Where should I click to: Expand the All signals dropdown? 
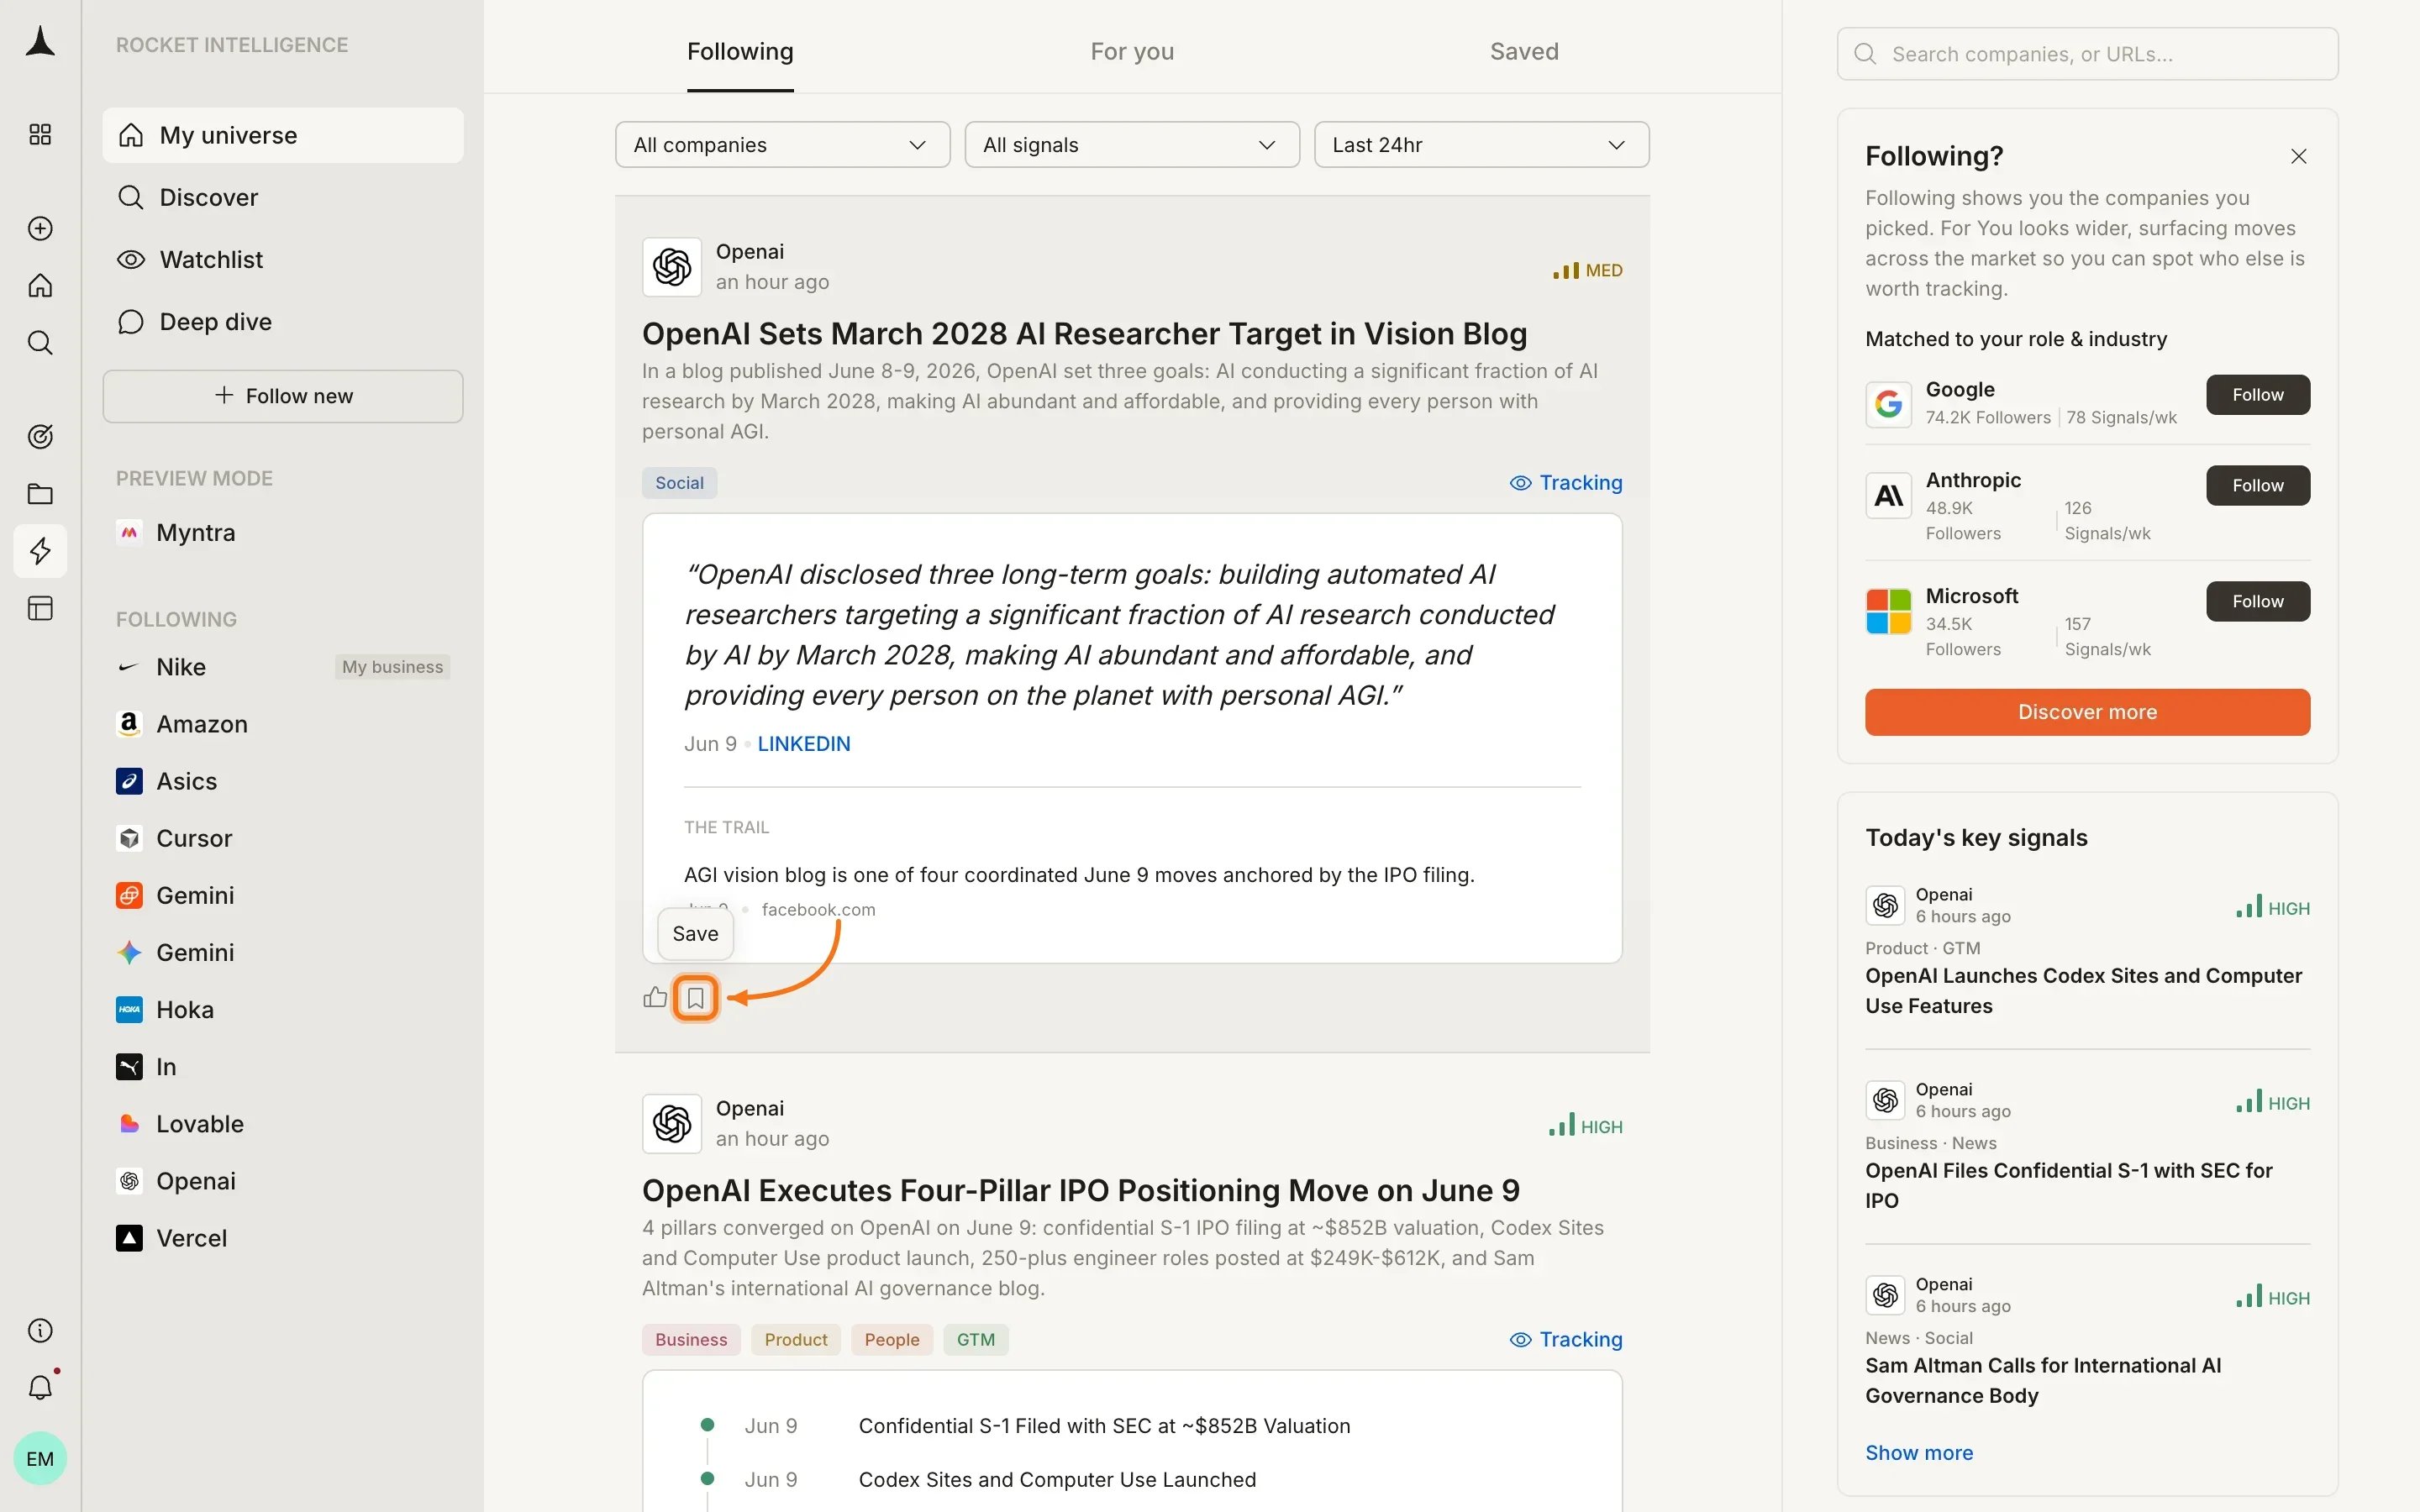[1132, 145]
